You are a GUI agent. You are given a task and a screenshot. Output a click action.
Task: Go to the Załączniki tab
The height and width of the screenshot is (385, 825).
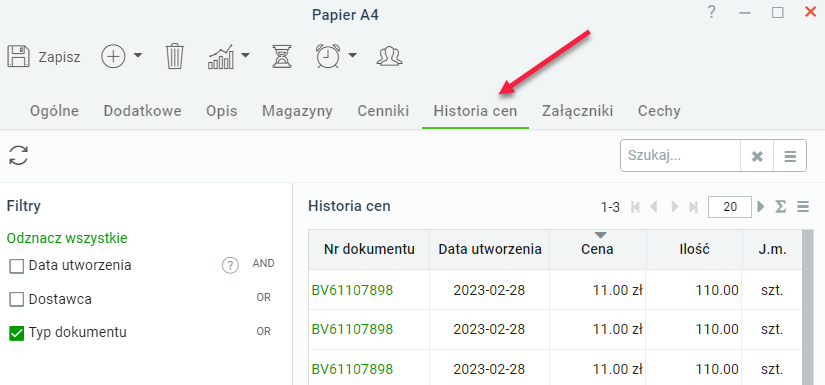pos(577,112)
